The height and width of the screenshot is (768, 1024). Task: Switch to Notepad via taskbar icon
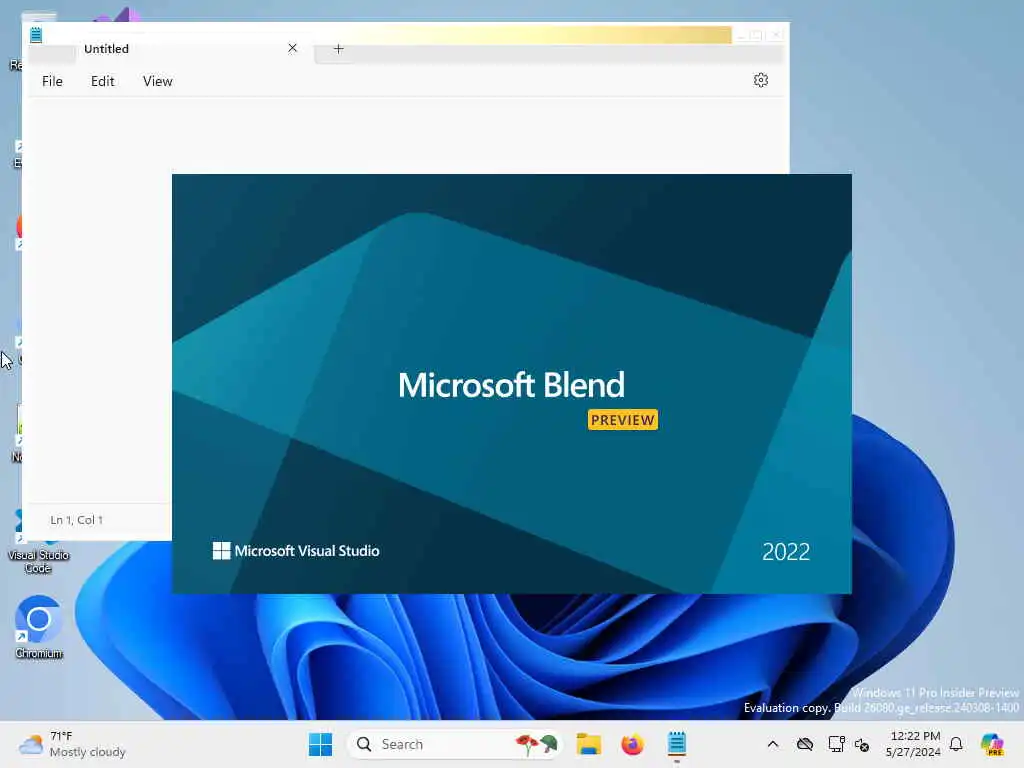tap(677, 744)
